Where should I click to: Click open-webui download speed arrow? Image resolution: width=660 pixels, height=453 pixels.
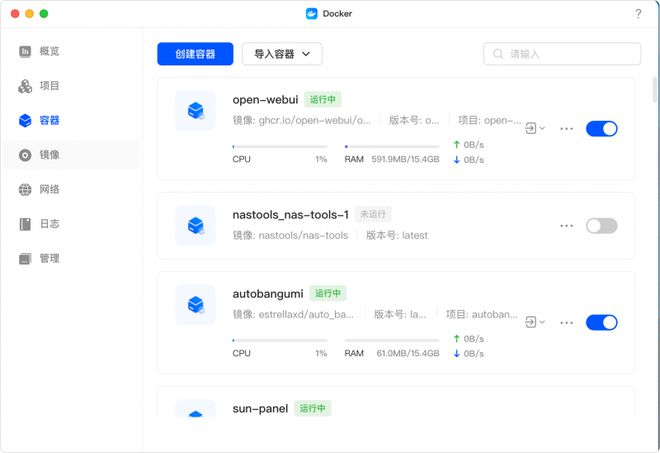[456, 160]
